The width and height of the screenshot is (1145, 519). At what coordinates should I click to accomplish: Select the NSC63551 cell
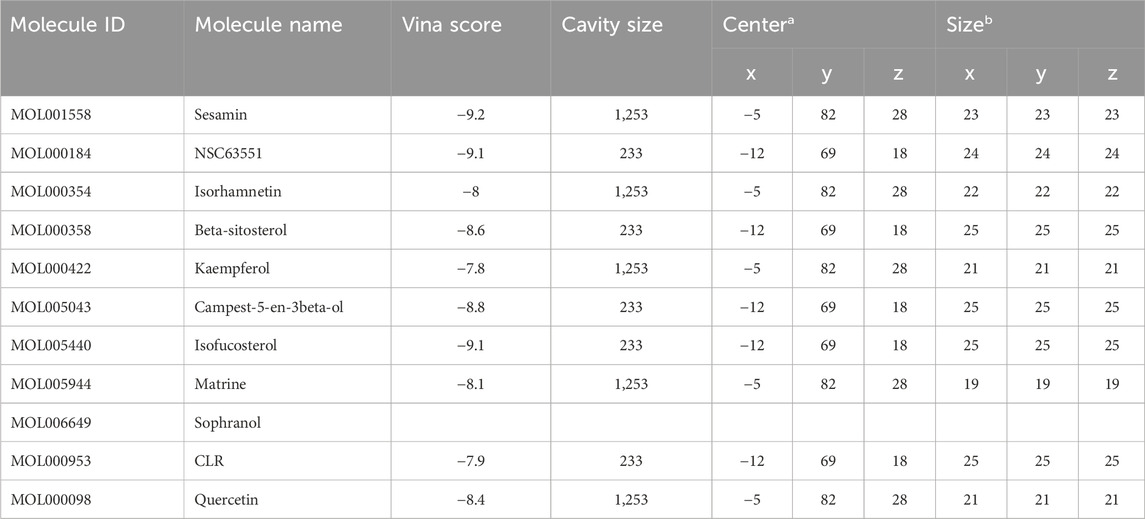click(x=287, y=153)
